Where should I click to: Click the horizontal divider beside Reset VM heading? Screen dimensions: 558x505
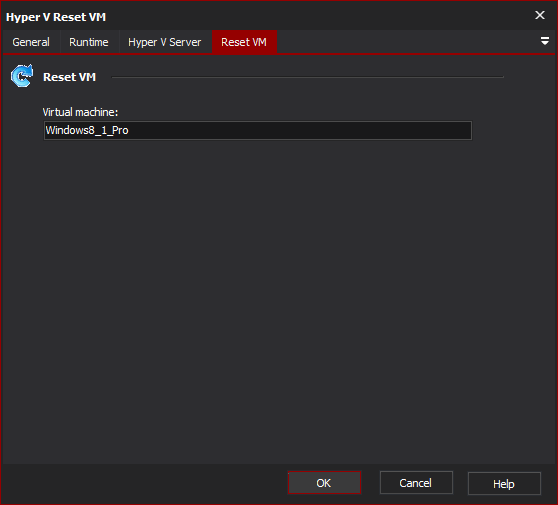307,77
